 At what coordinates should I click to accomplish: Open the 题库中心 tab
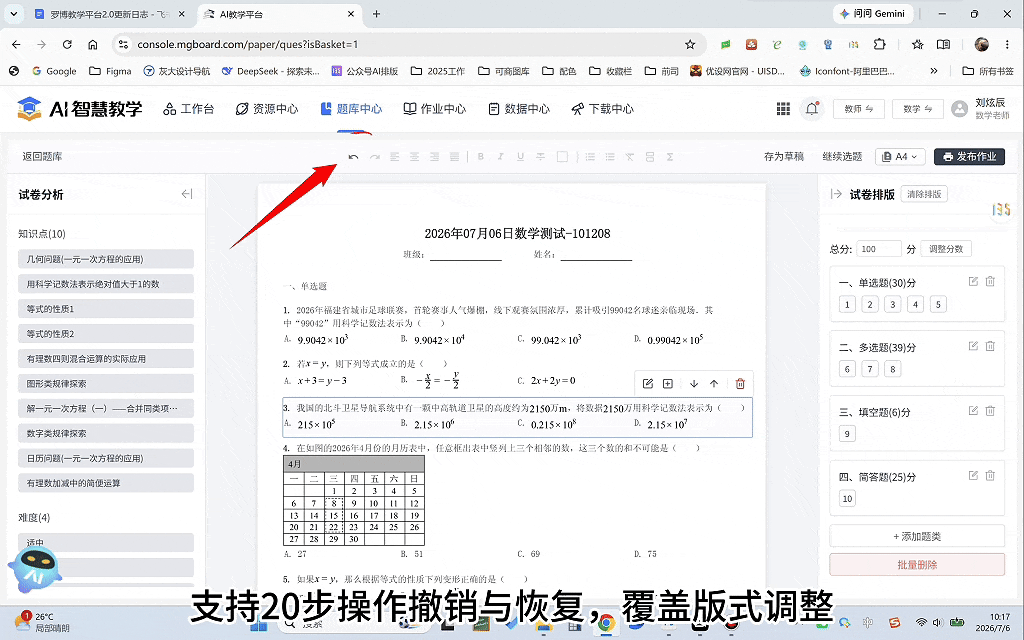click(x=351, y=109)
